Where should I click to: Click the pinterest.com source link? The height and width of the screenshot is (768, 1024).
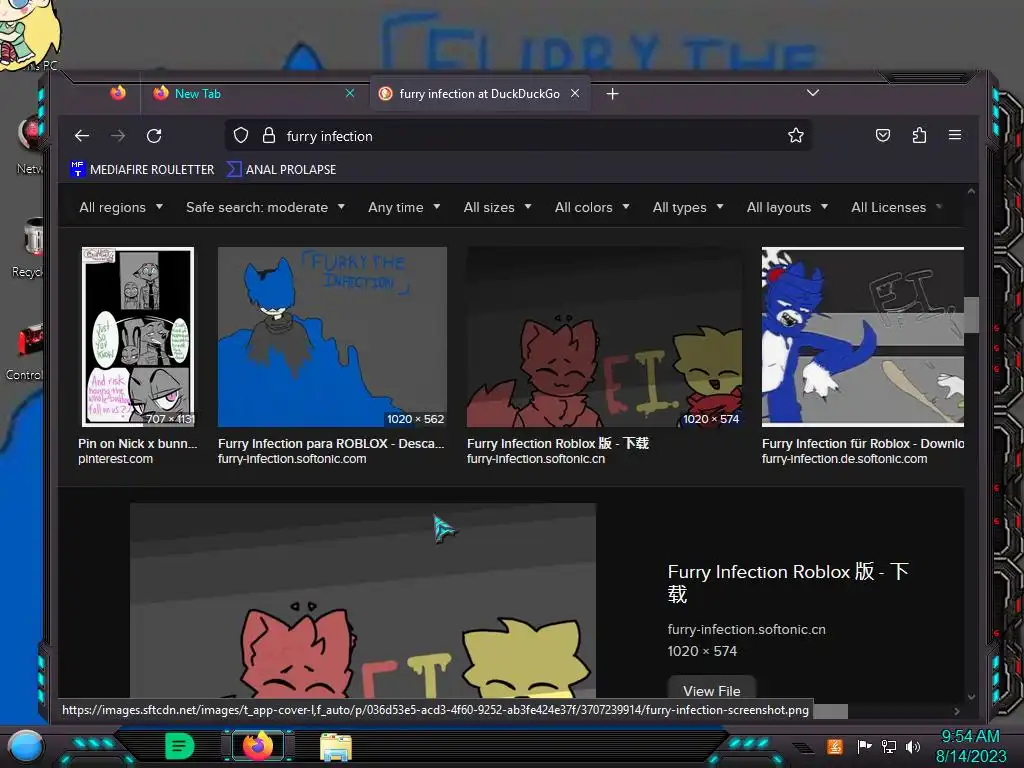point(116,458)
